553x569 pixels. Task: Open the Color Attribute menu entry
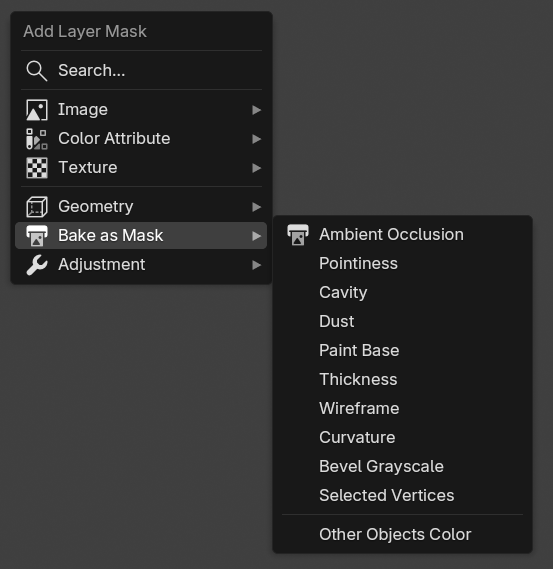coord(141,139)
